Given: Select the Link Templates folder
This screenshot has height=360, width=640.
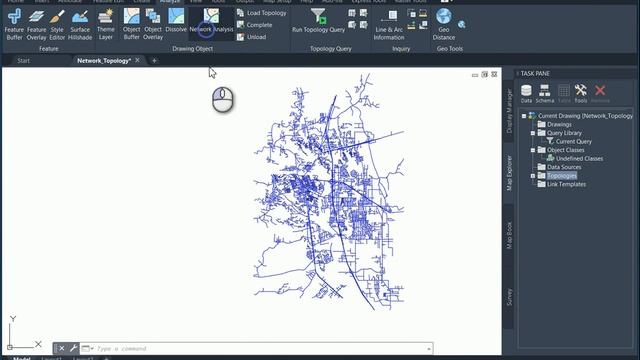Looking at the screenshot, I should [562, 184].
